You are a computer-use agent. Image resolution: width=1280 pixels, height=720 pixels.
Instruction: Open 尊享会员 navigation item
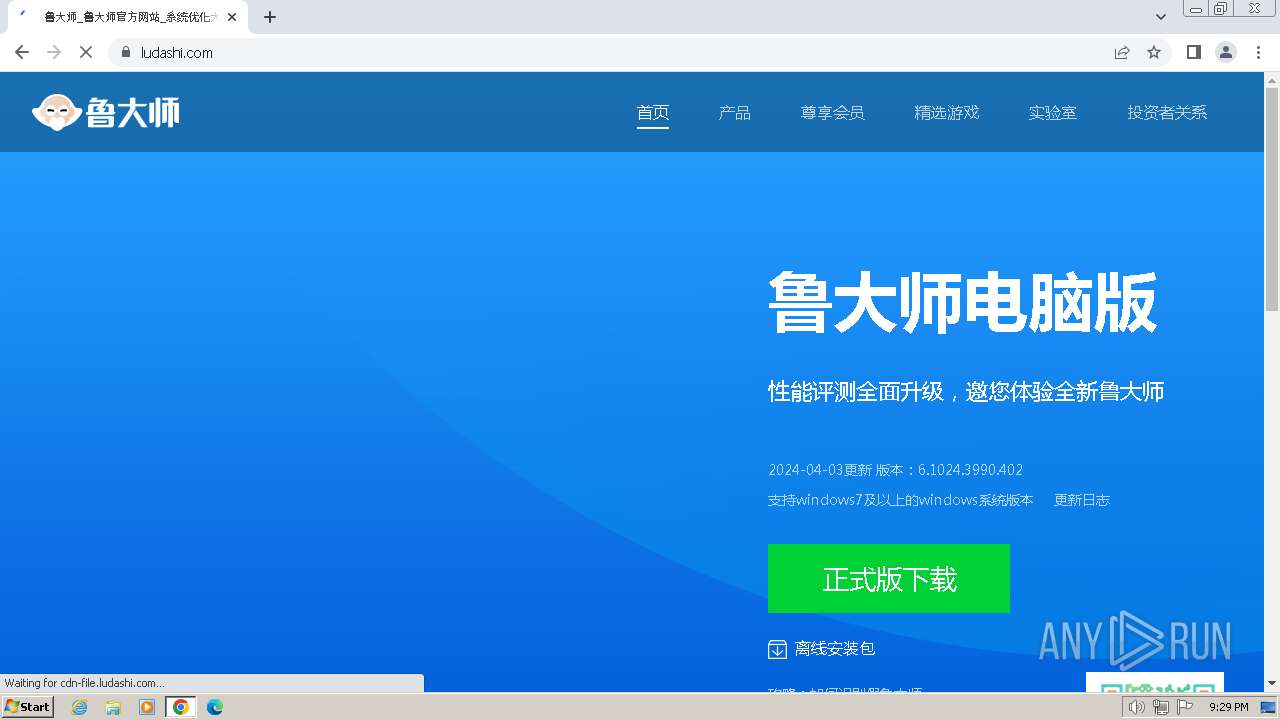[833, 113]
